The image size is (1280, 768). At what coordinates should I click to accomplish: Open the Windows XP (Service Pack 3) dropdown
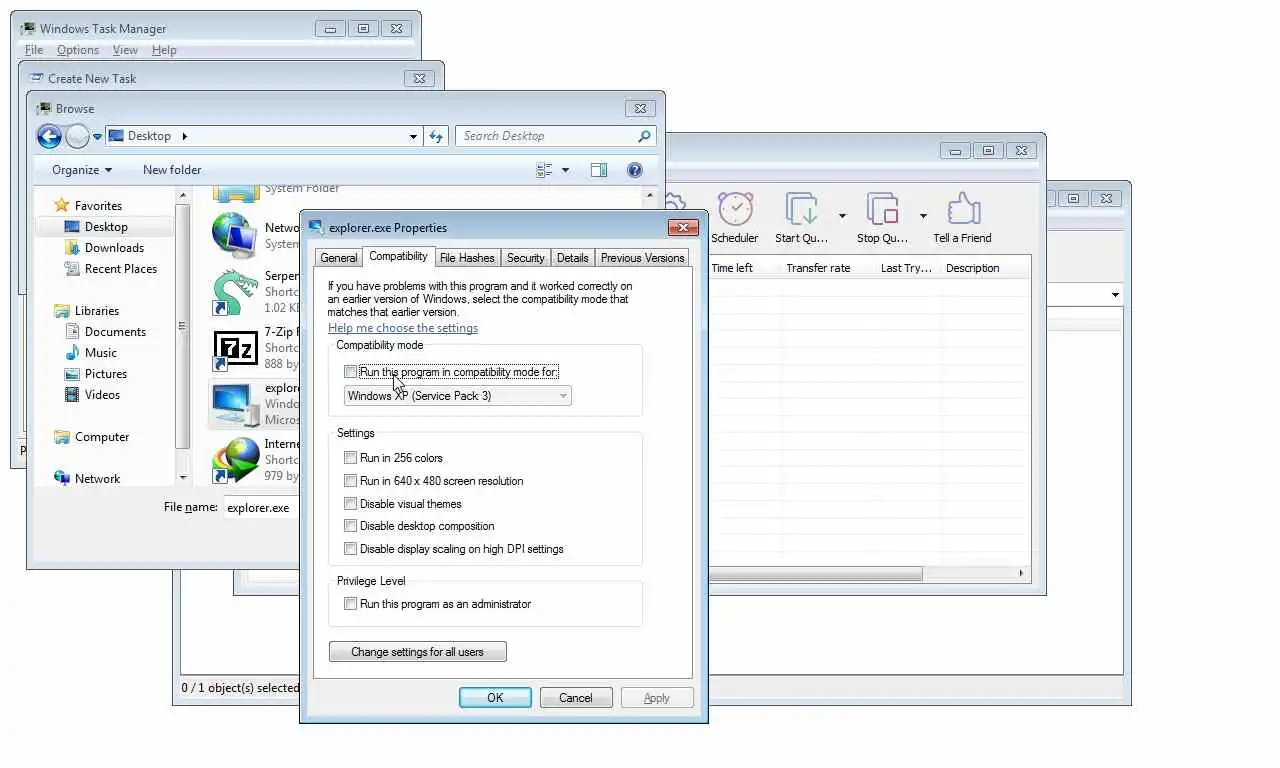(x=457, y=396)
